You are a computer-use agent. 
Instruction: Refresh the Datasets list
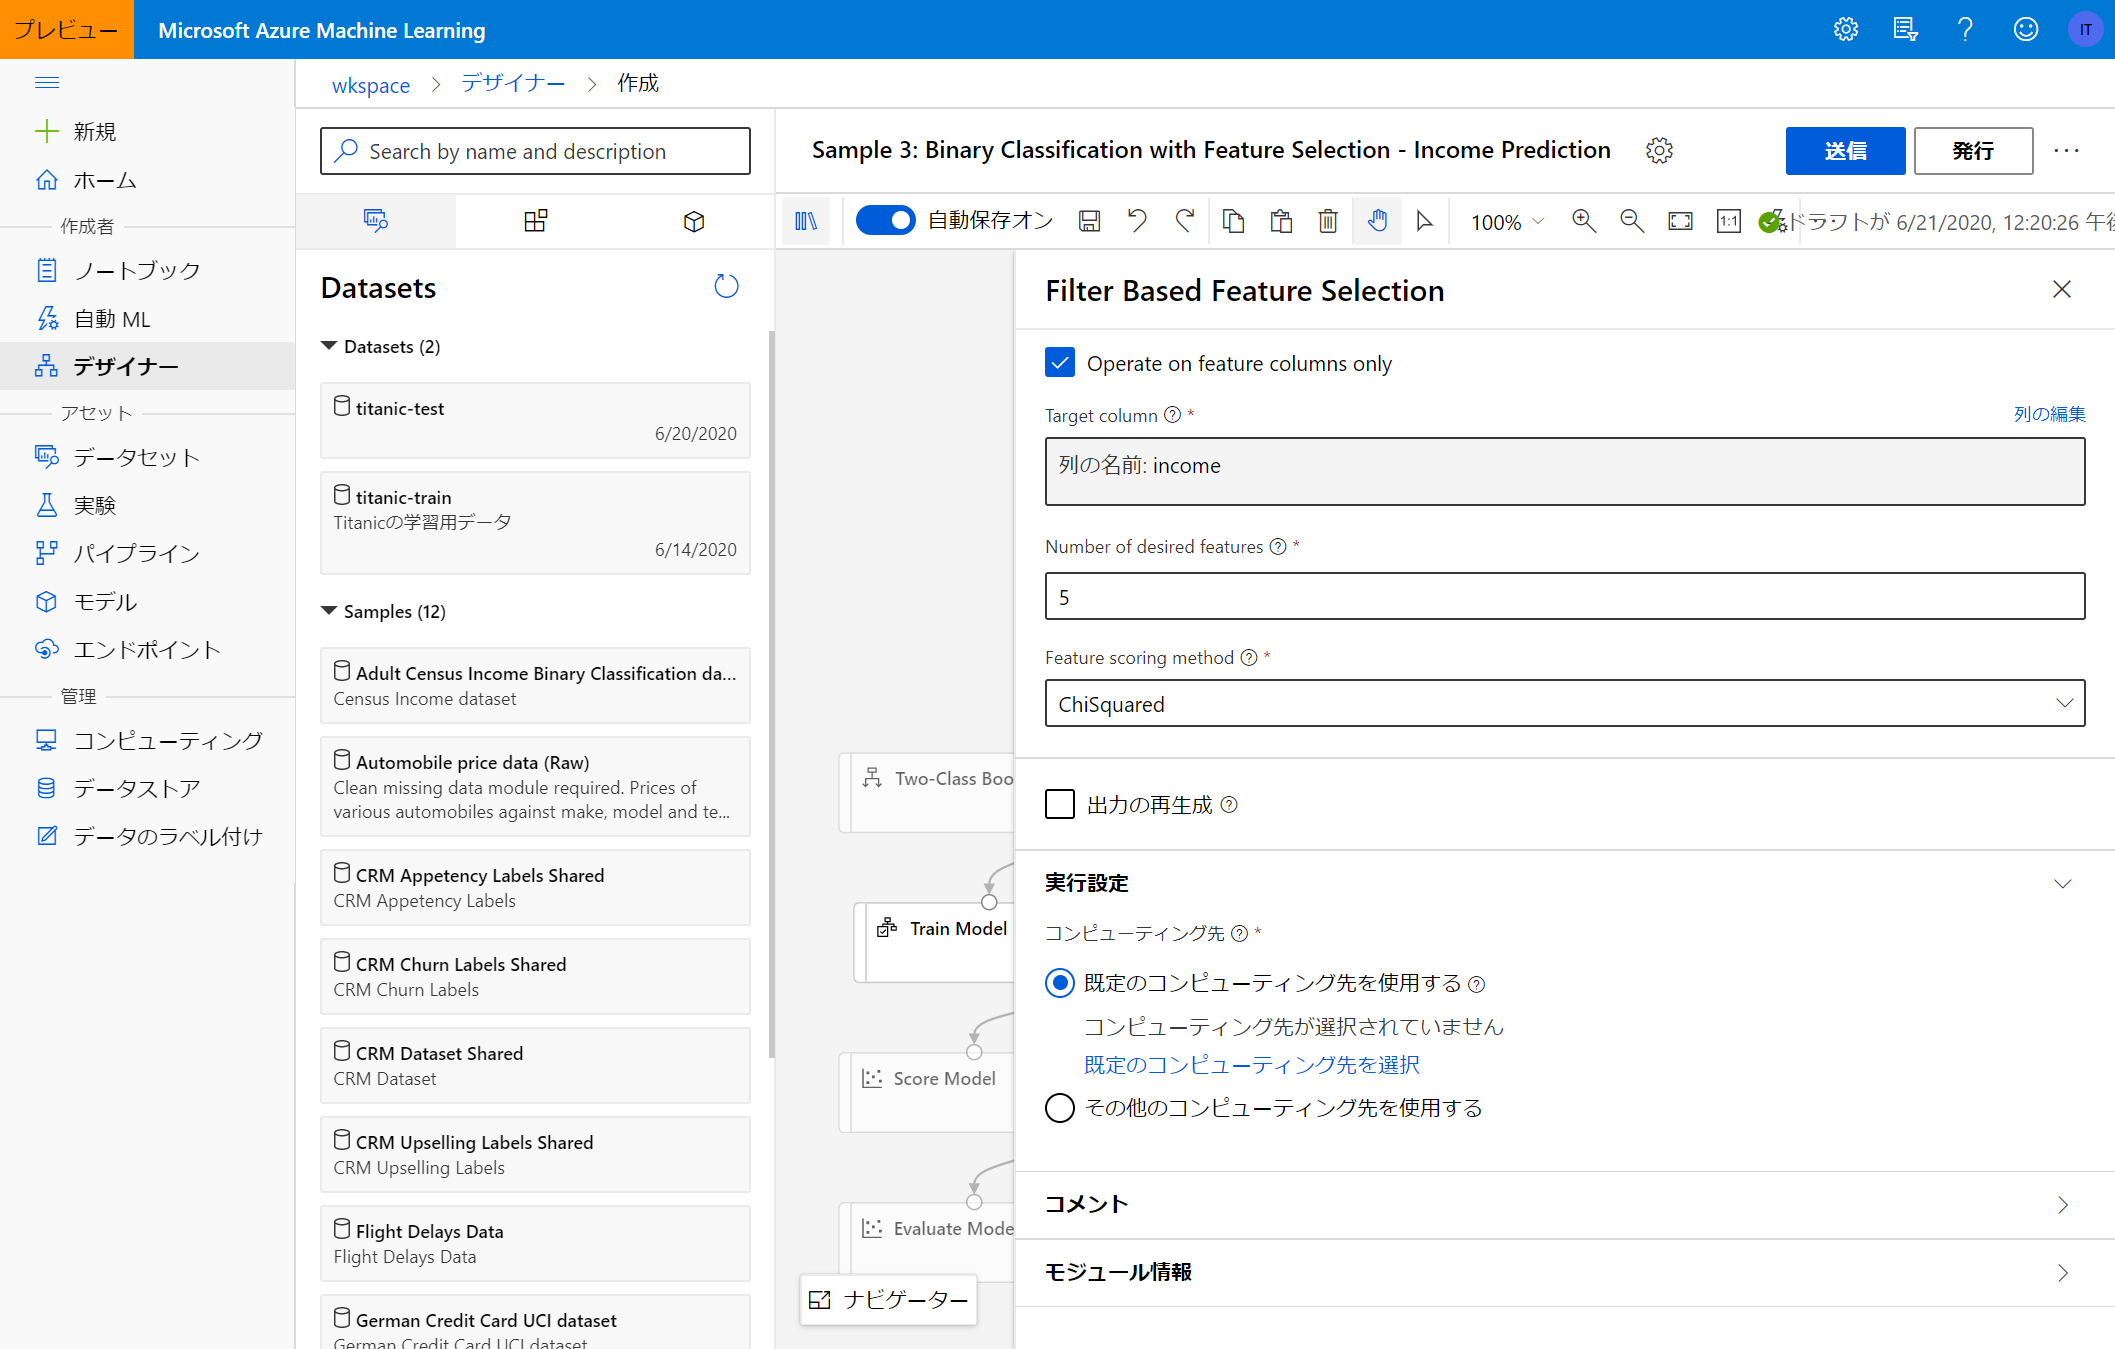click(726, 287)
